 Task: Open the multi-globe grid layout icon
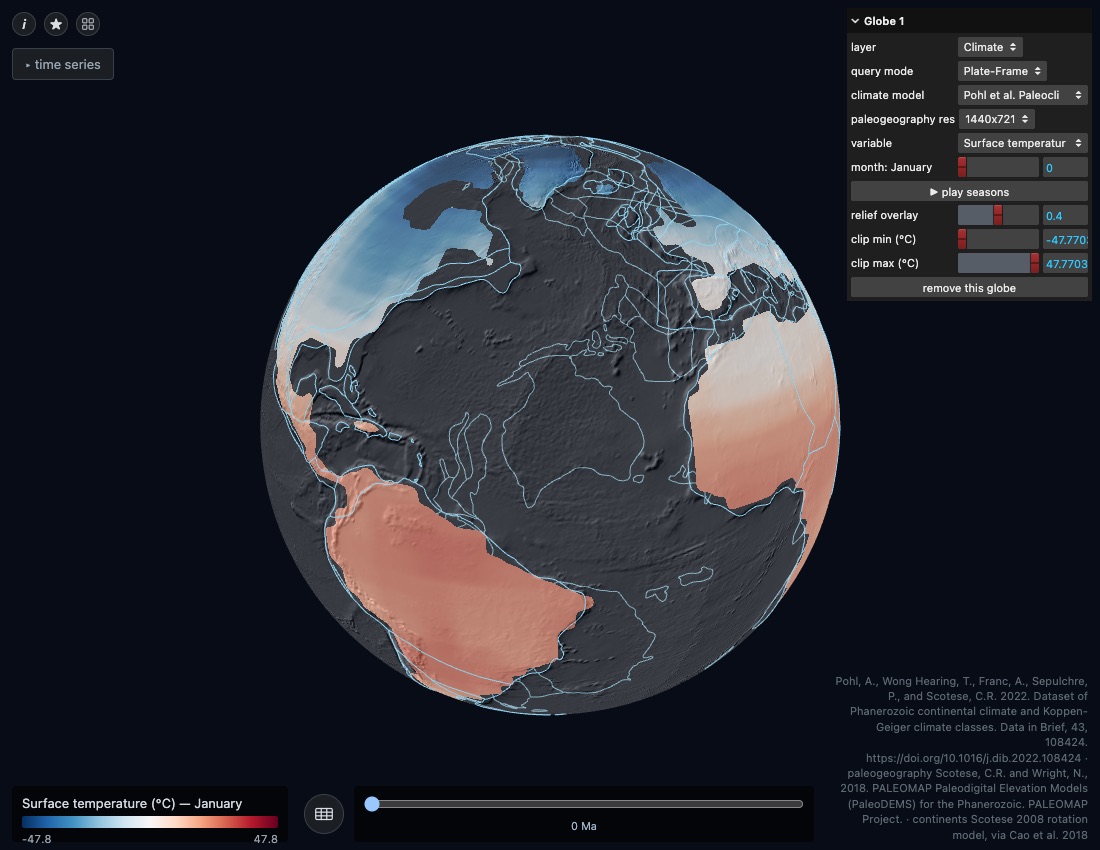pos(88,25)
